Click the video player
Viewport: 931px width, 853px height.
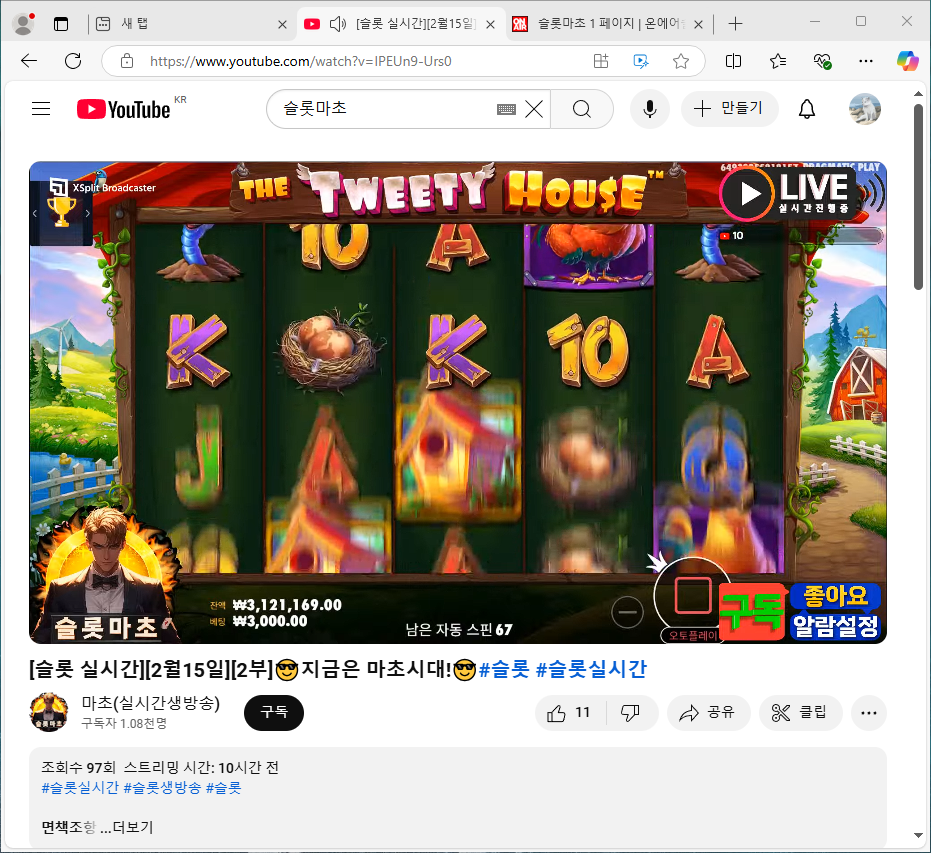pos(458,402)
